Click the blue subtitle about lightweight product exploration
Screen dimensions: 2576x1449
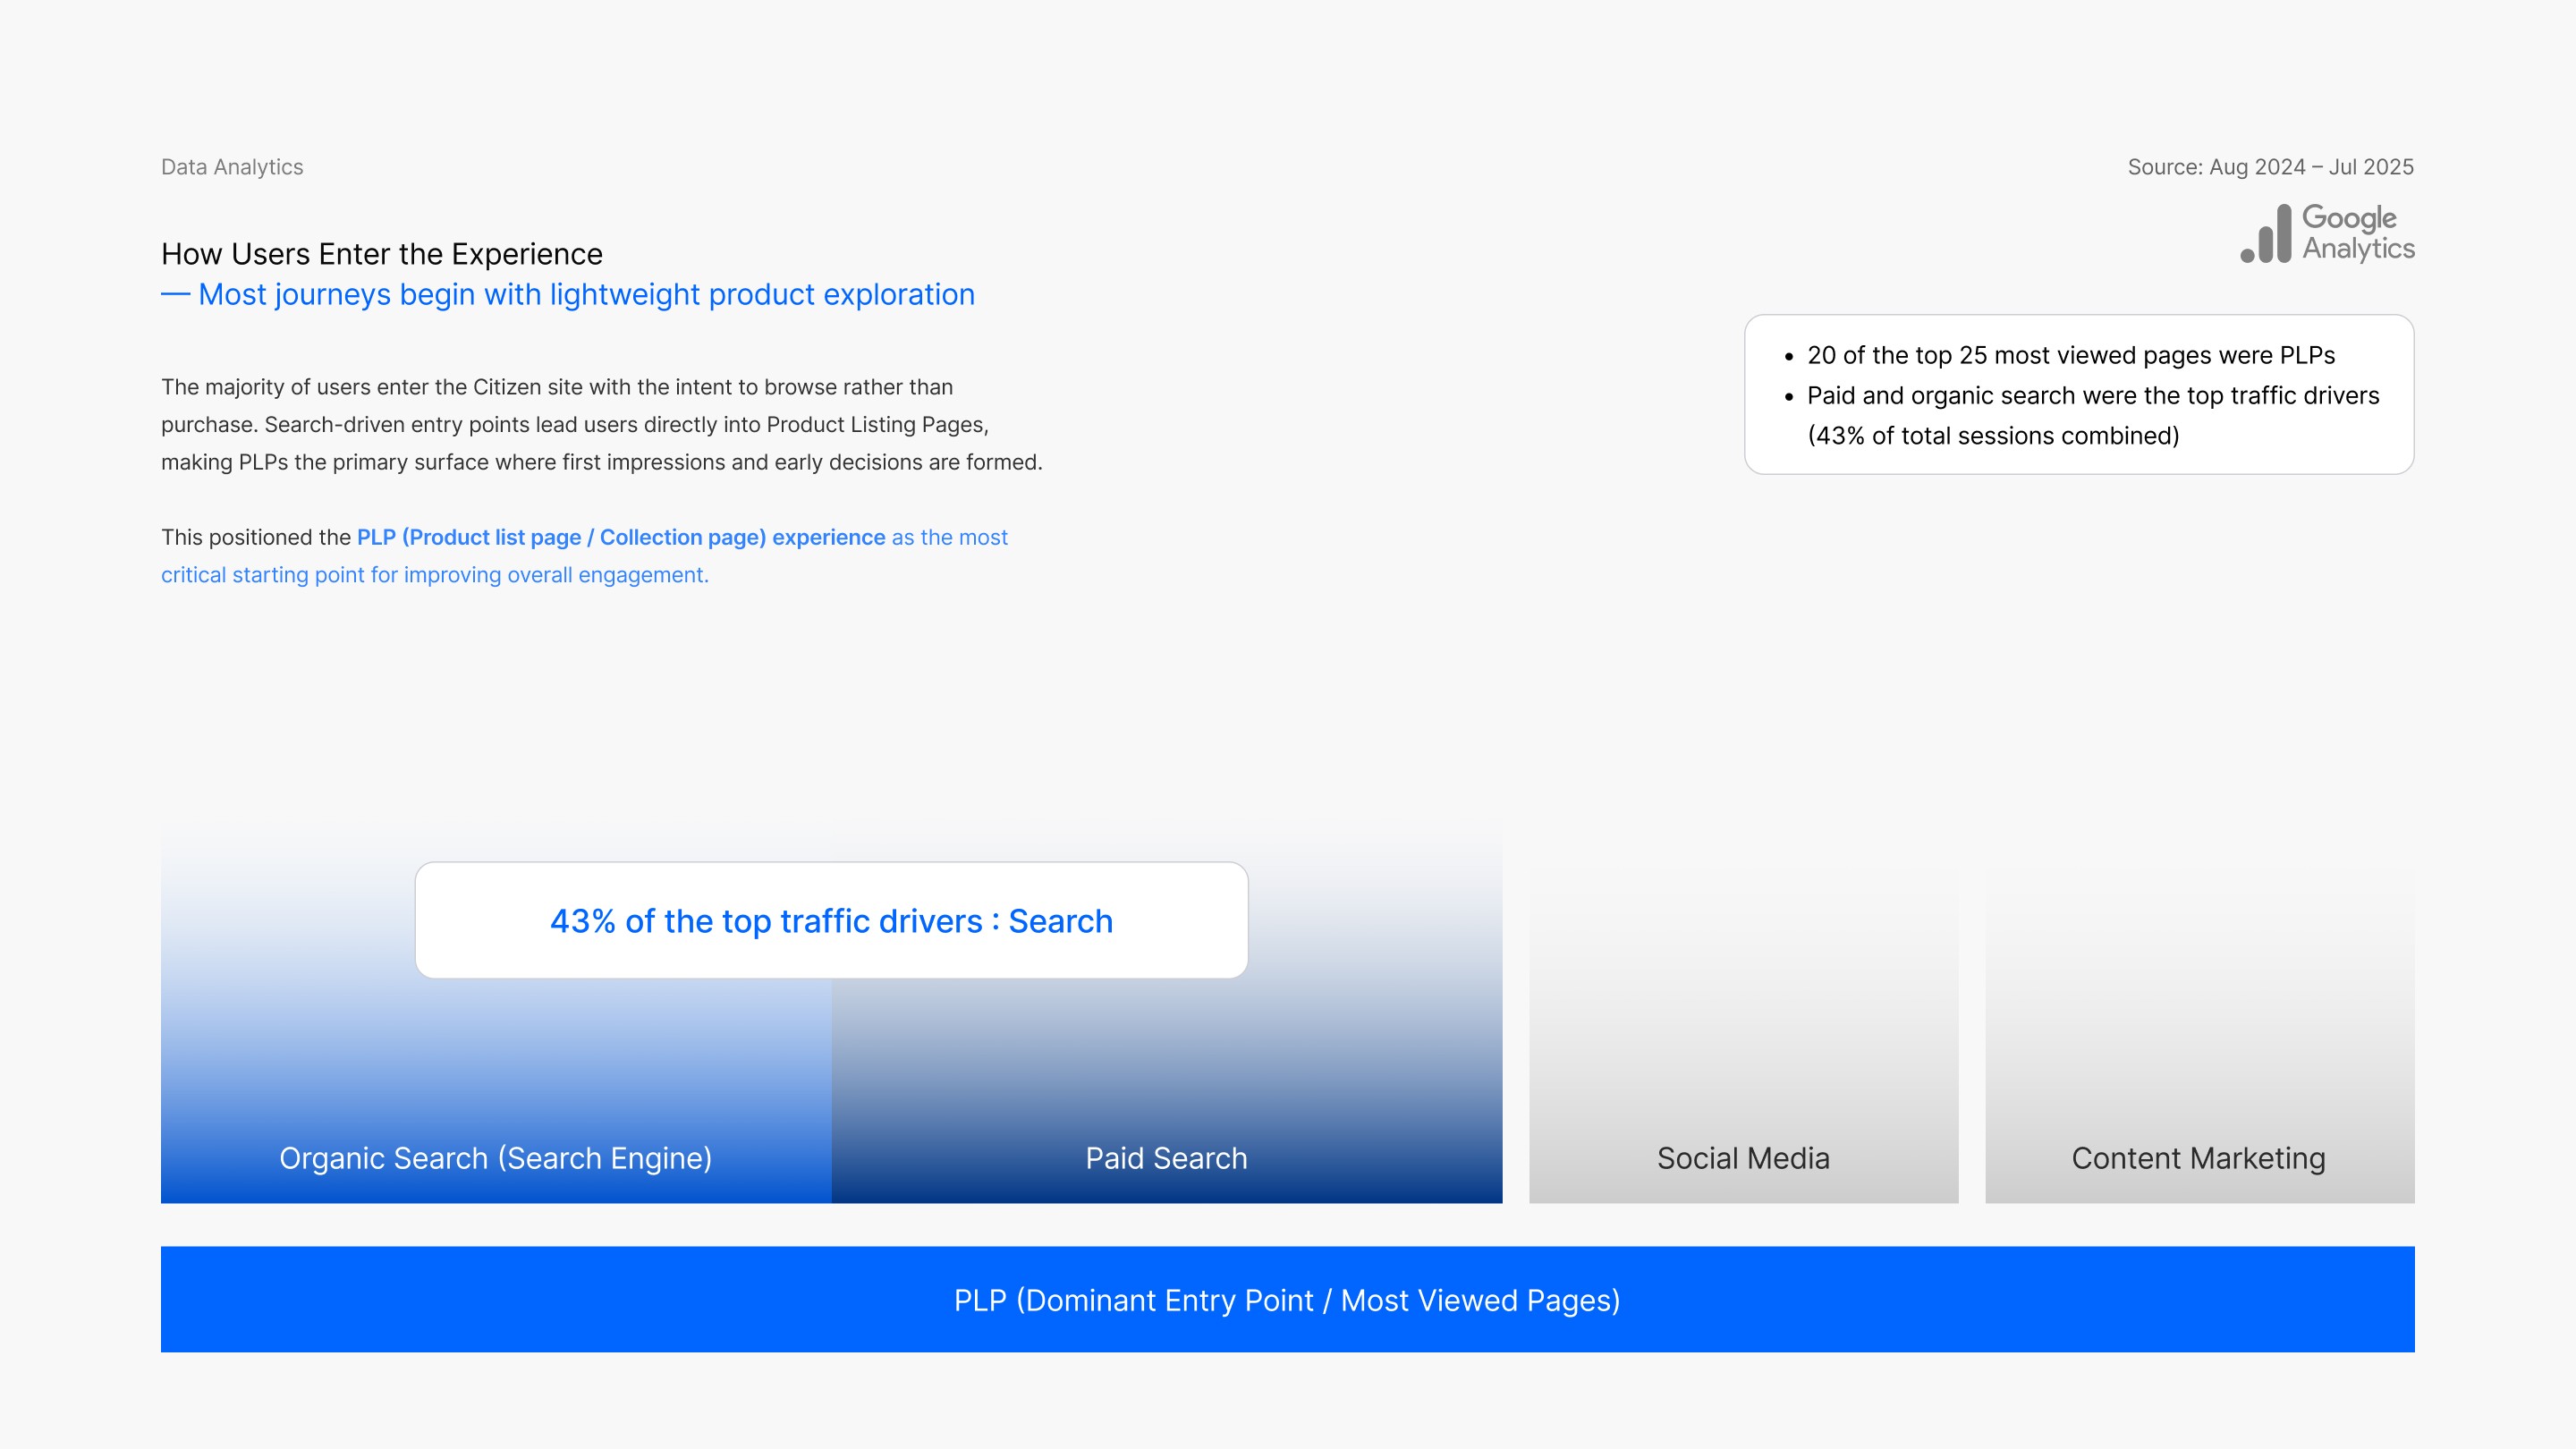pyautogui.click(x=586, y=295)
